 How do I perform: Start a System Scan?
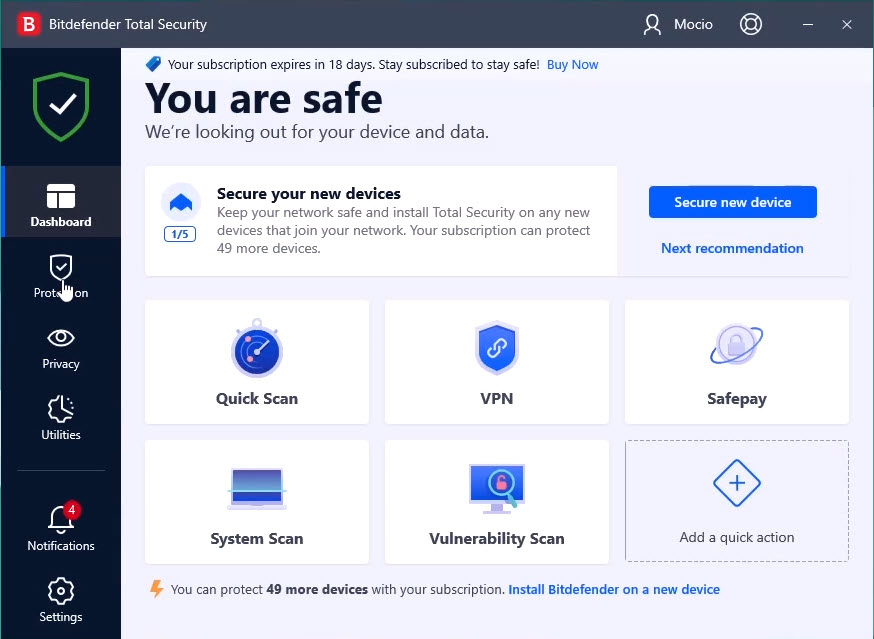click(257, 502)
